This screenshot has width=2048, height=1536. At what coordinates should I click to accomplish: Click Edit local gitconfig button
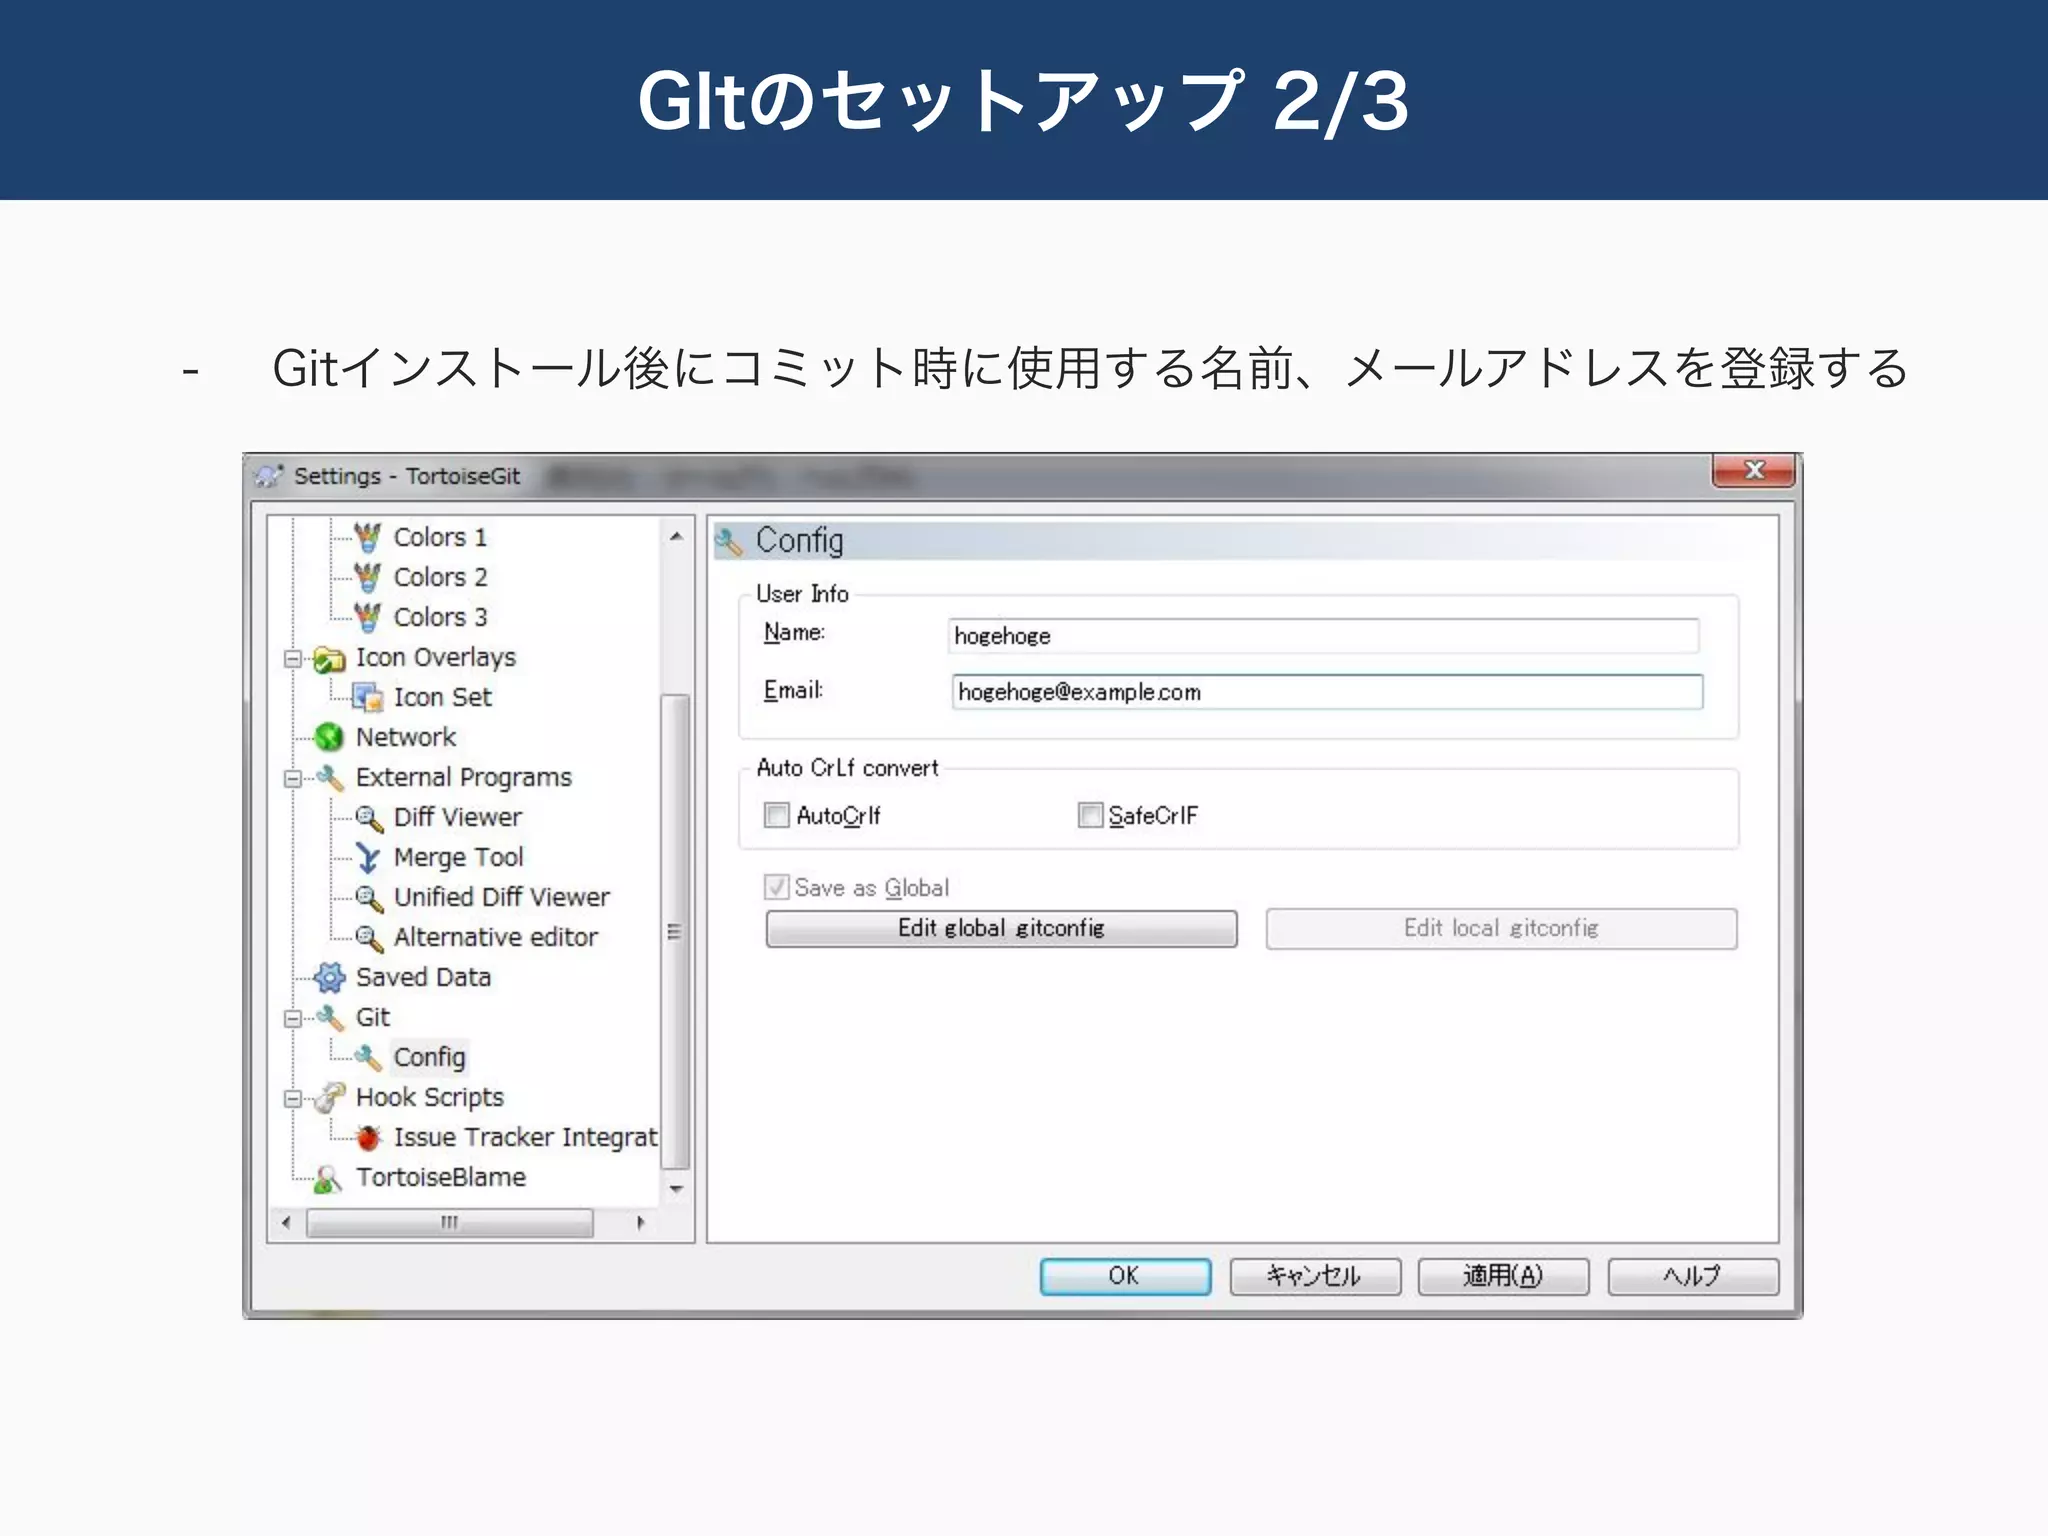click(1501, 928)
